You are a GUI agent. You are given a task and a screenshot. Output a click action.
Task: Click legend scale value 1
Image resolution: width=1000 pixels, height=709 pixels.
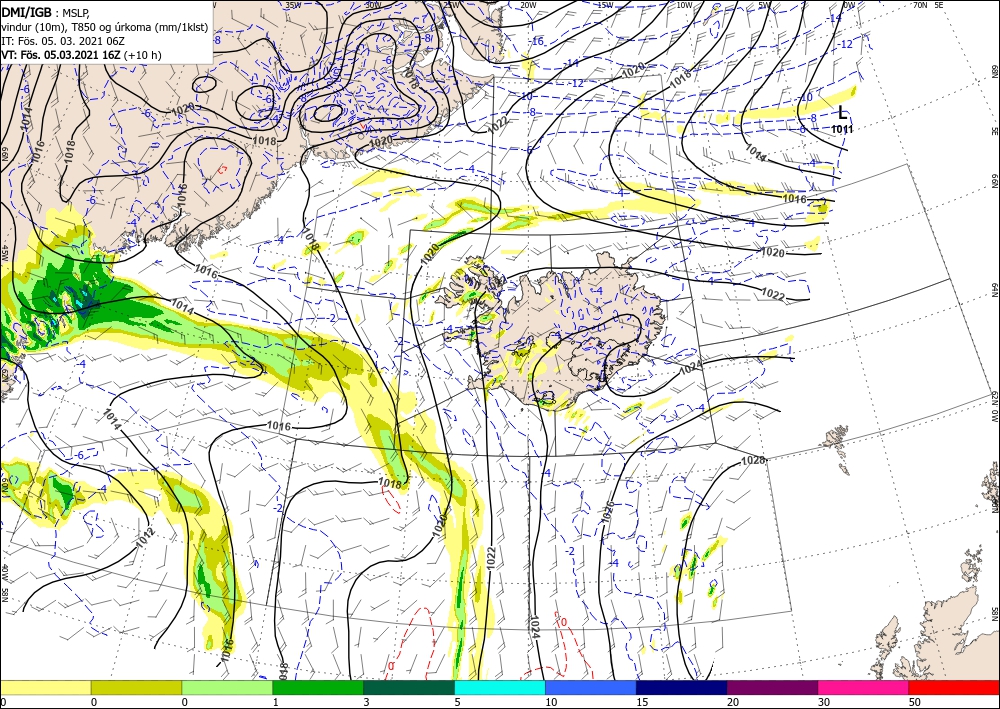click(275, 703)
